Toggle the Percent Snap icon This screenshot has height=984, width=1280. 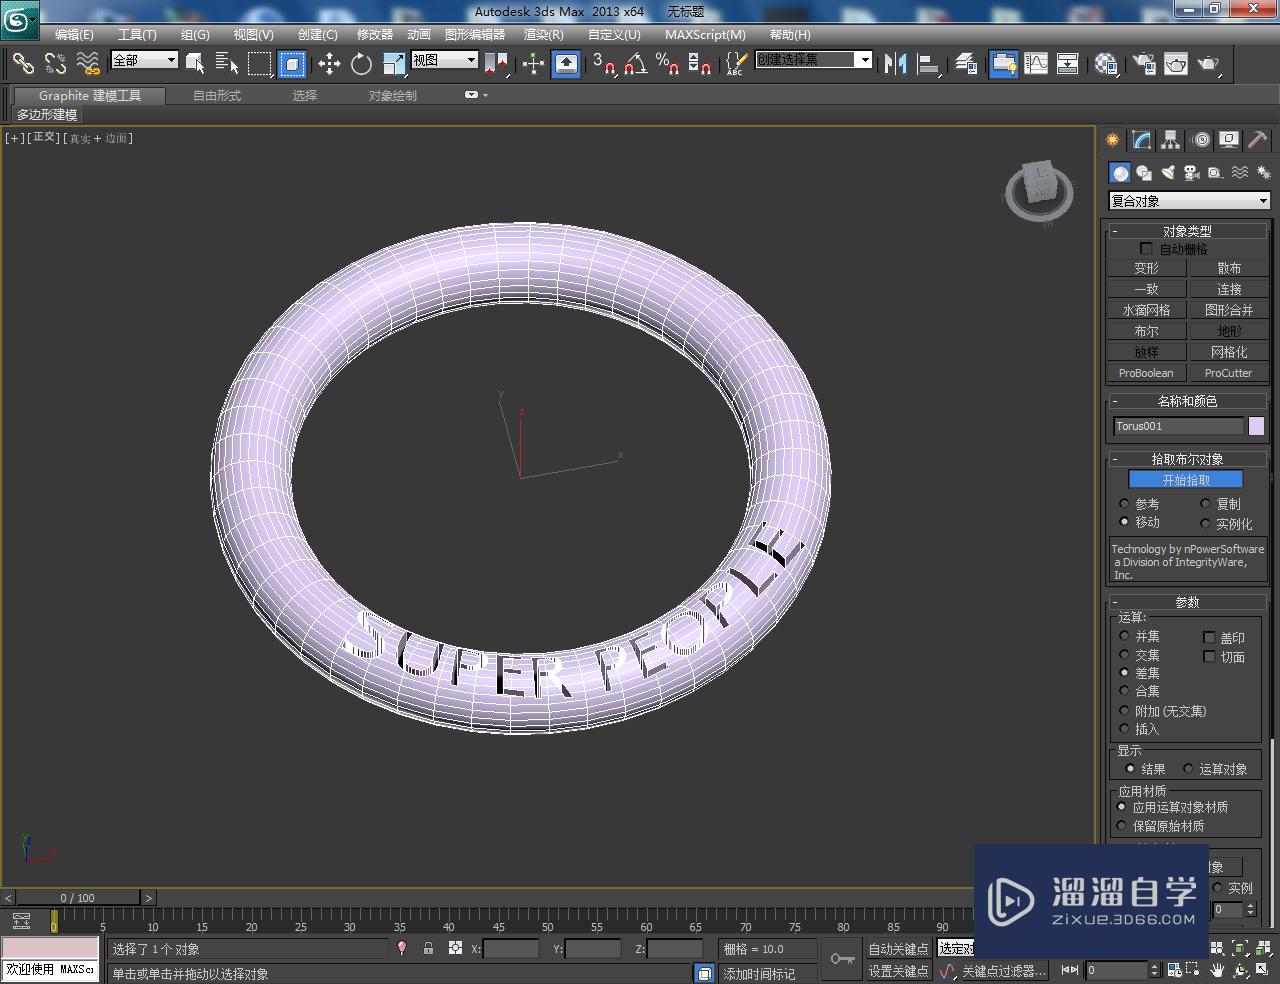667,64
